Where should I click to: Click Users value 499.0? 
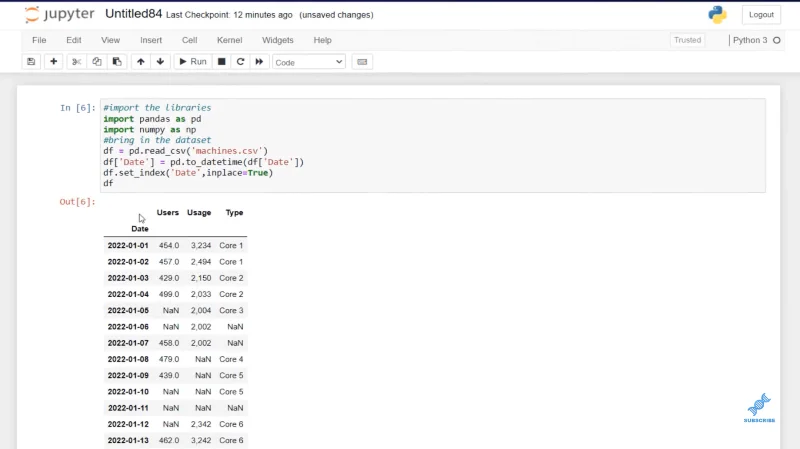coord(169,294)
